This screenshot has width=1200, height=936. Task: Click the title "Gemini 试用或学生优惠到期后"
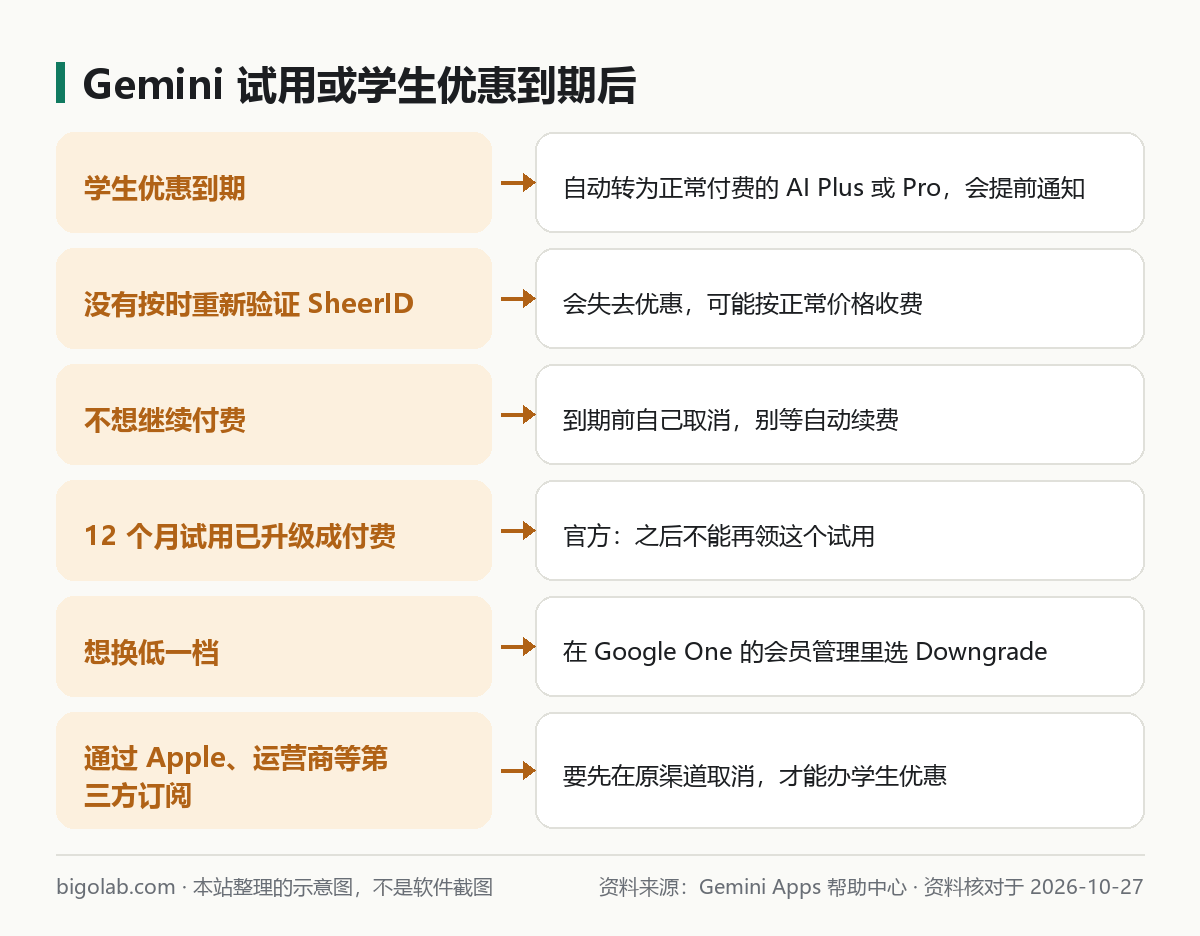coord(359,86)
